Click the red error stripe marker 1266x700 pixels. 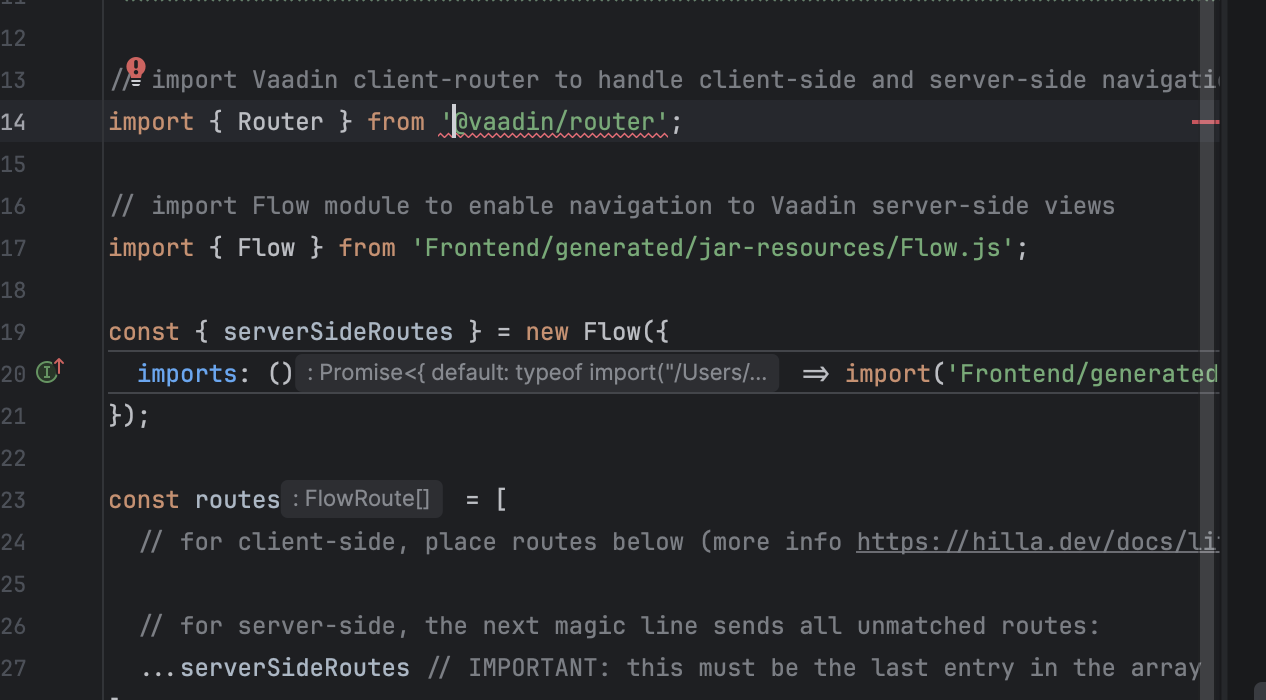pos(1205,122)
